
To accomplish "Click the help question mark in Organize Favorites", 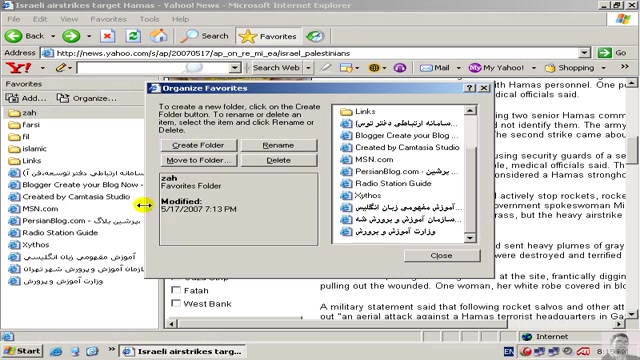I will [469, 88].
